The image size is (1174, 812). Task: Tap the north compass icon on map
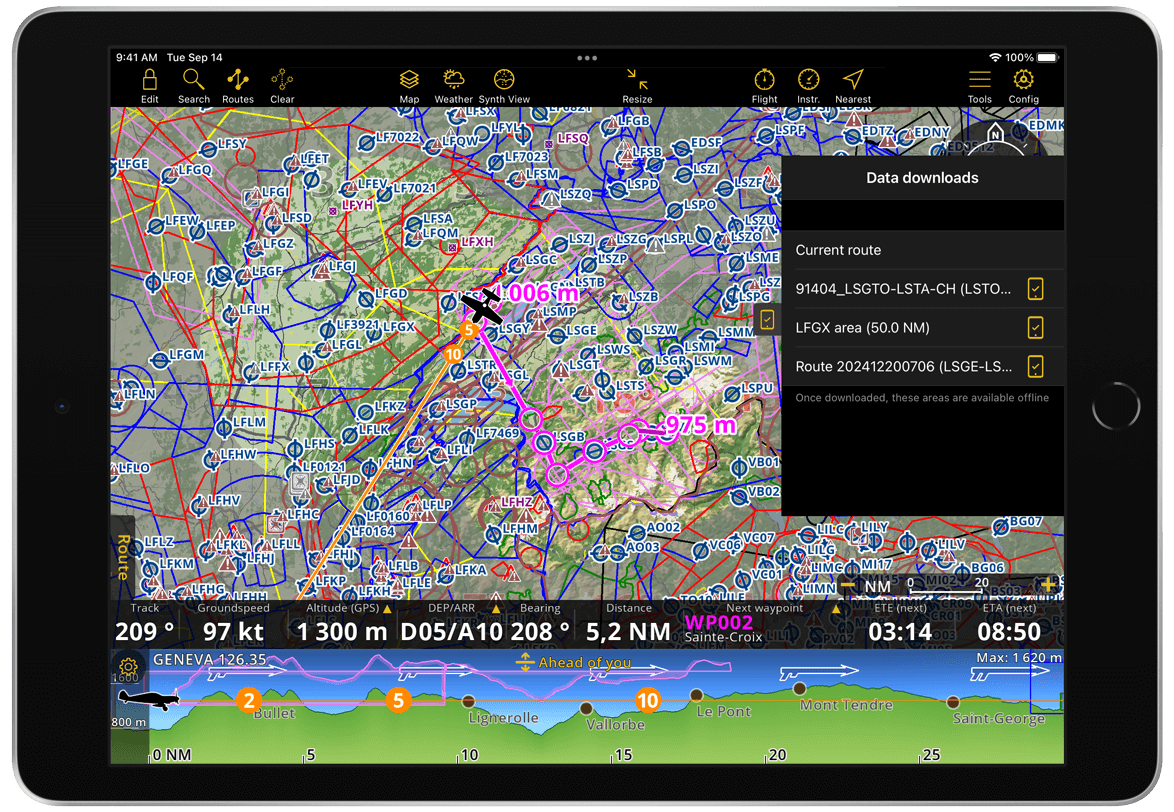[x=995, y=133]
